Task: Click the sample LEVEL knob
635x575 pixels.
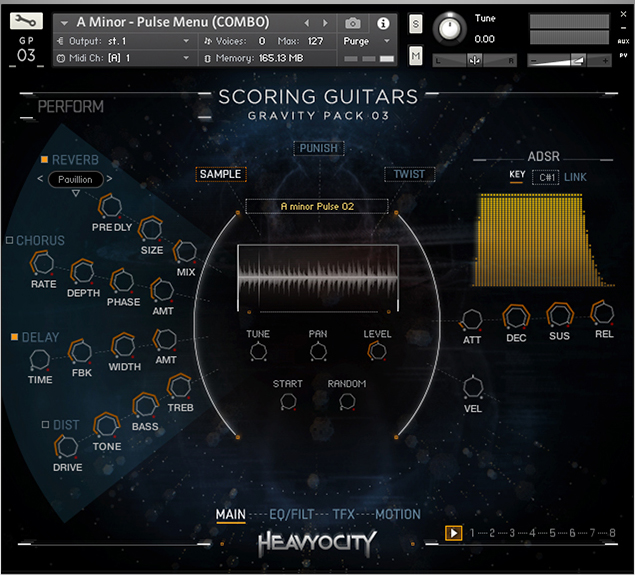Action: 377,351
